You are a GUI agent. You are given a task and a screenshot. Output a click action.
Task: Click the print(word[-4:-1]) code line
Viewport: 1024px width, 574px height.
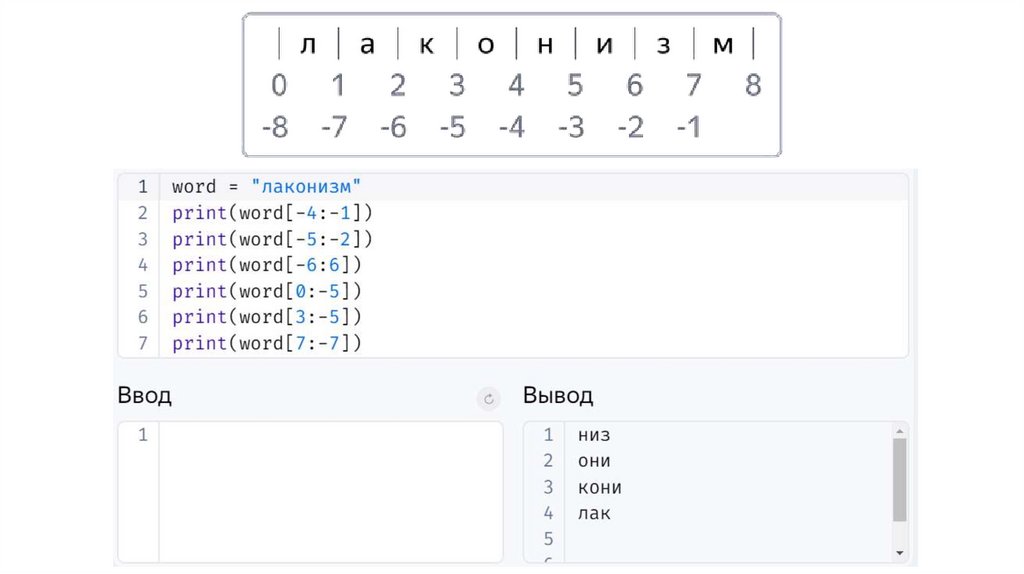(x=272, y=213)
